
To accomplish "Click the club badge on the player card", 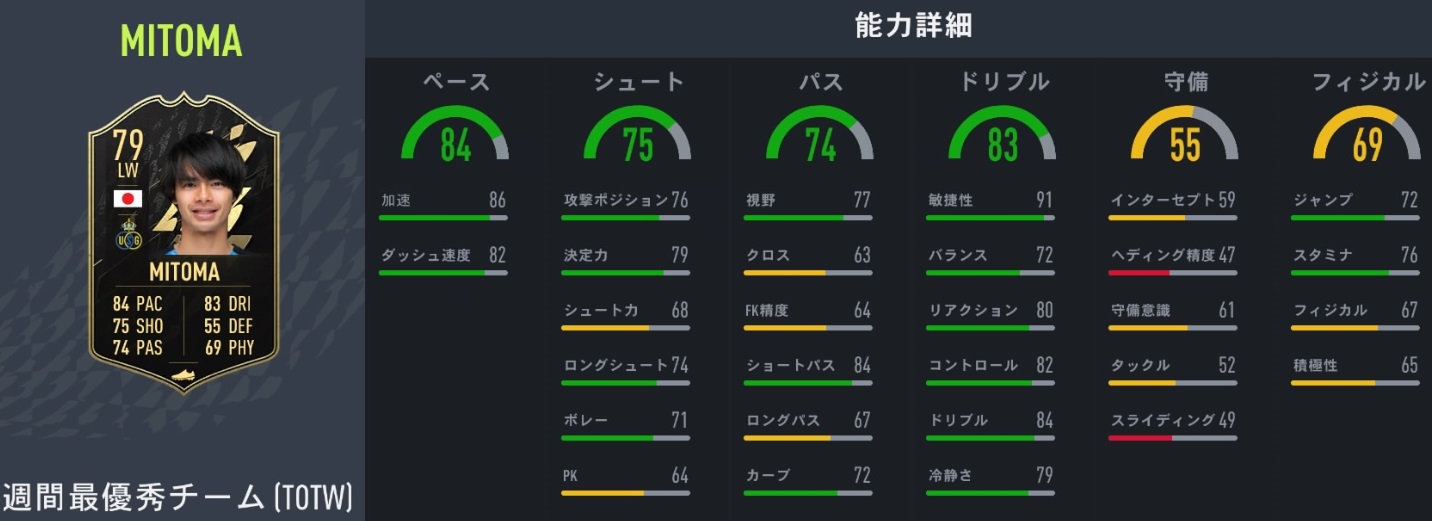I will [127, 234].
